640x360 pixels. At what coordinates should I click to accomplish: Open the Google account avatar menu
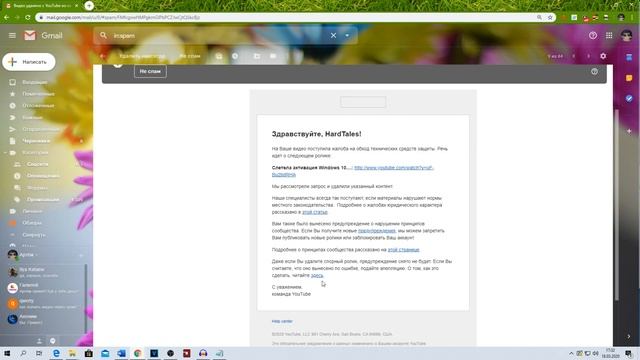point(627,36)
